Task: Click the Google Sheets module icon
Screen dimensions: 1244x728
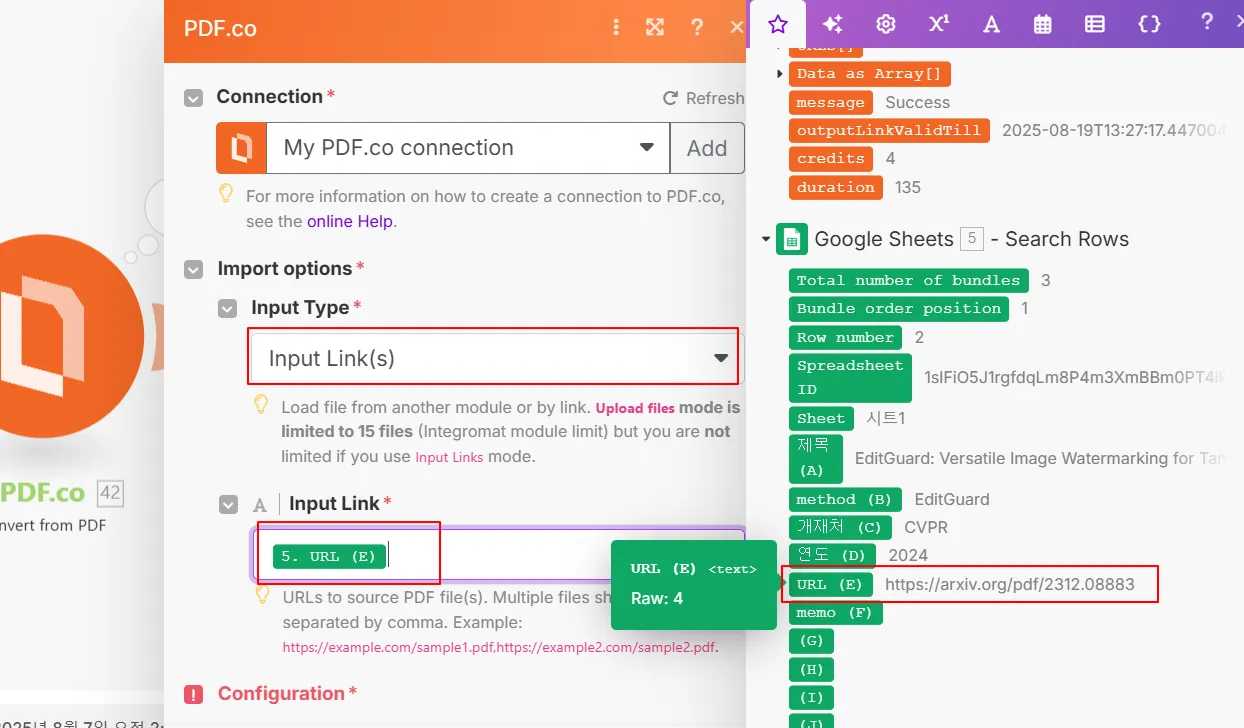Action: click(792, 239)
